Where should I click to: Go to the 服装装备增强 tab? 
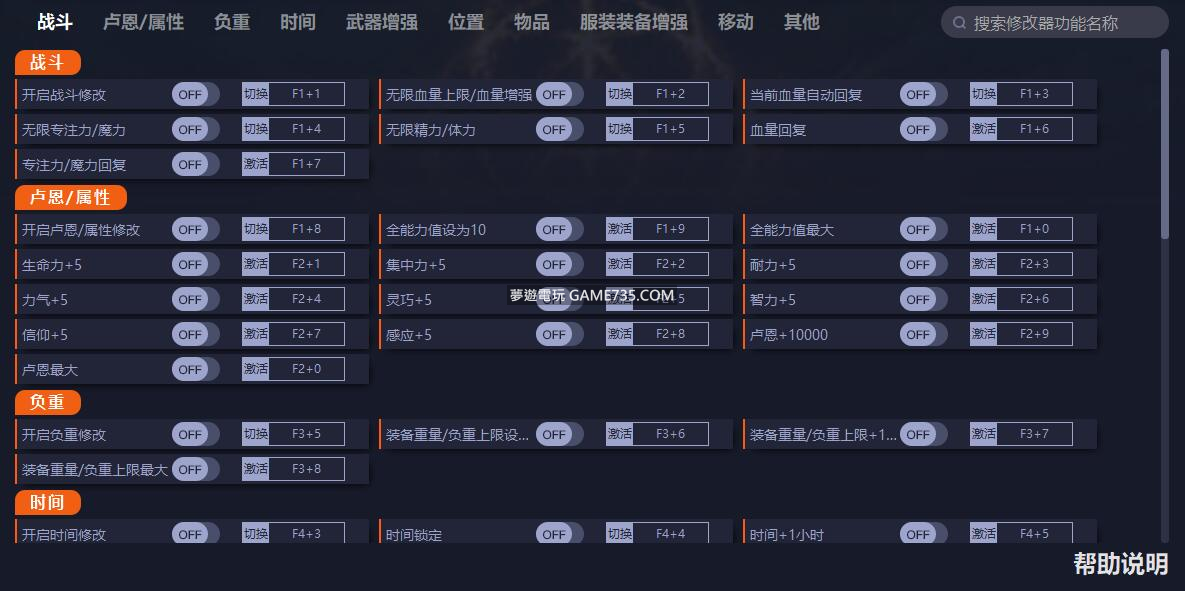pyautogui.click(x=633, y=21)
